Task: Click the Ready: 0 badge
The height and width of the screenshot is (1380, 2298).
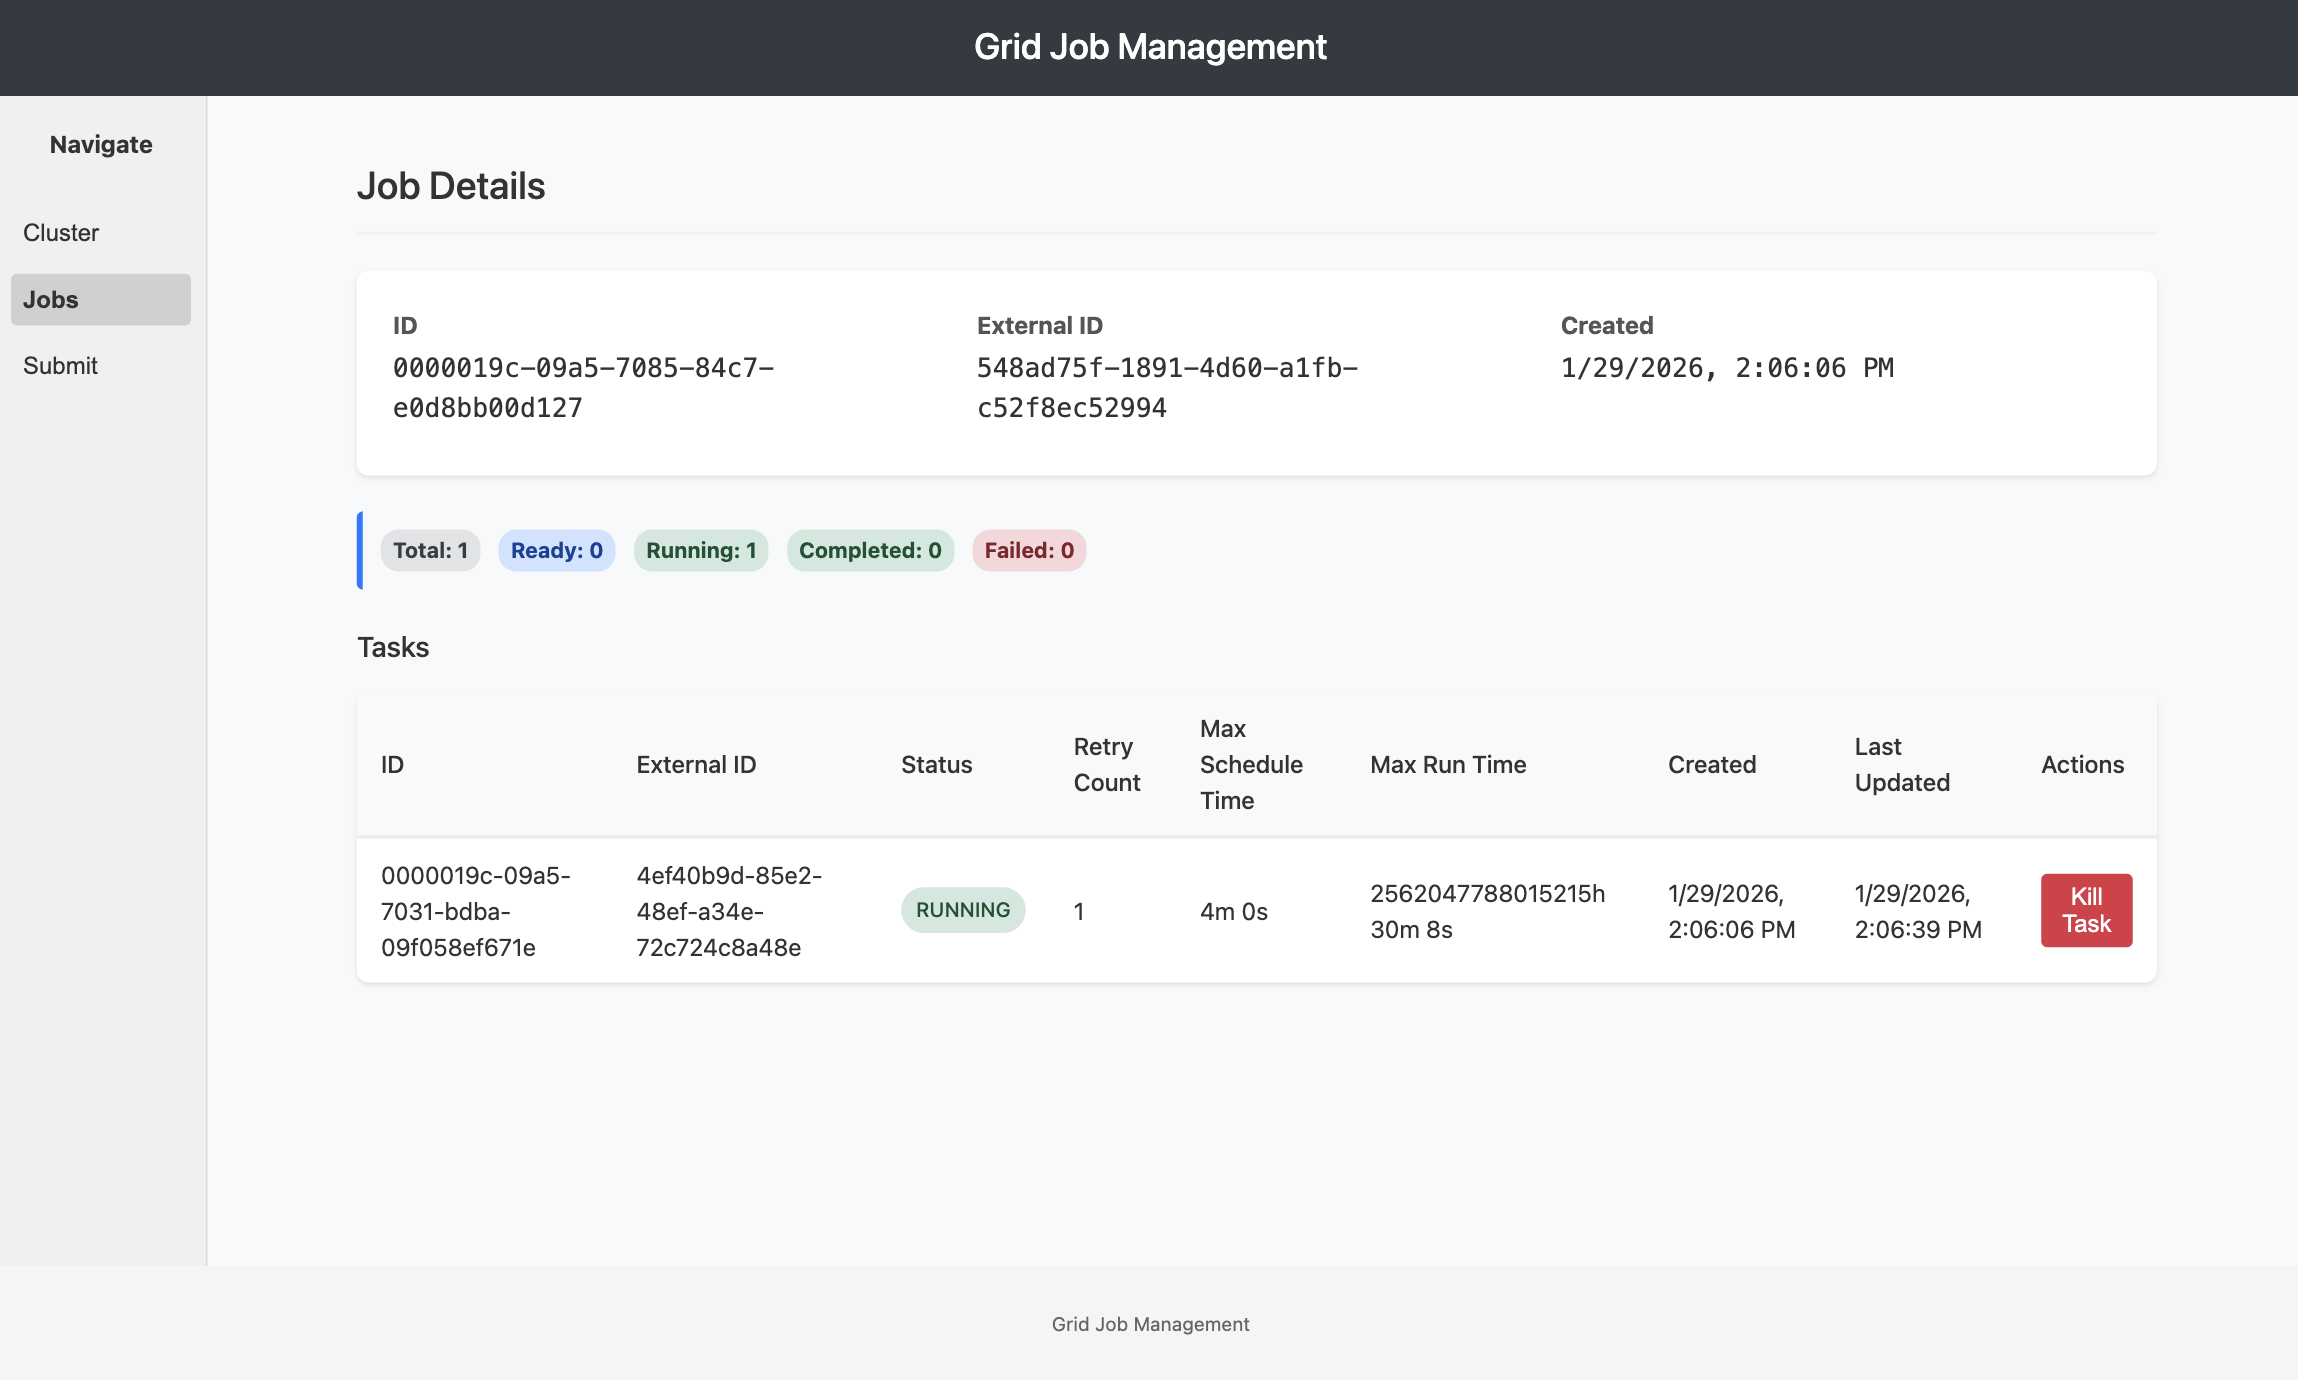Action: [x=556, y=551]
